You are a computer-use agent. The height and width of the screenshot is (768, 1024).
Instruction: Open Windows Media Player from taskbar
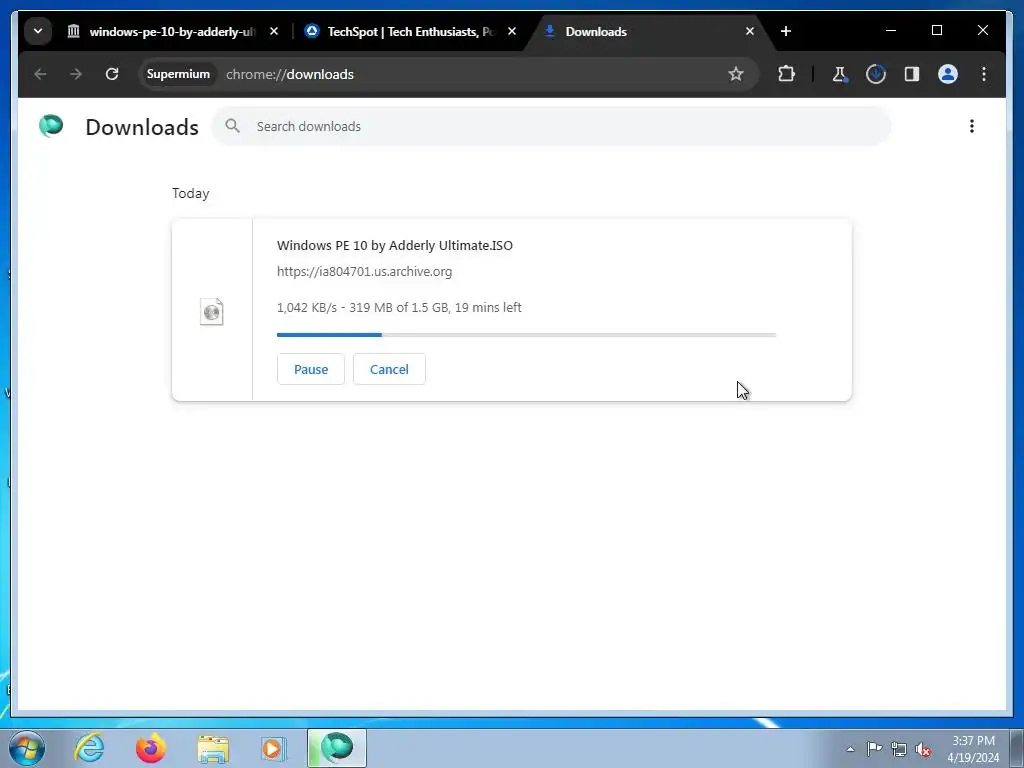[273, 748]
